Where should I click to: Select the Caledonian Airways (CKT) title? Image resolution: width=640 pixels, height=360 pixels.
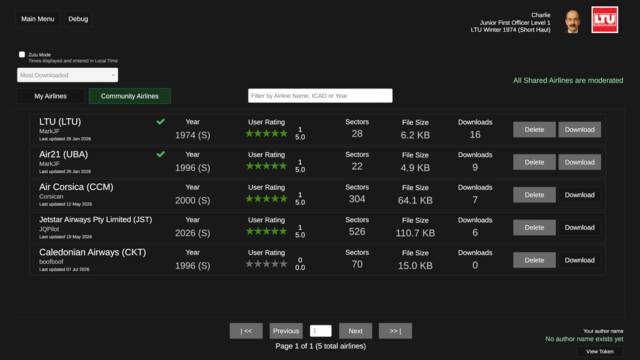(x=92, y=252)
